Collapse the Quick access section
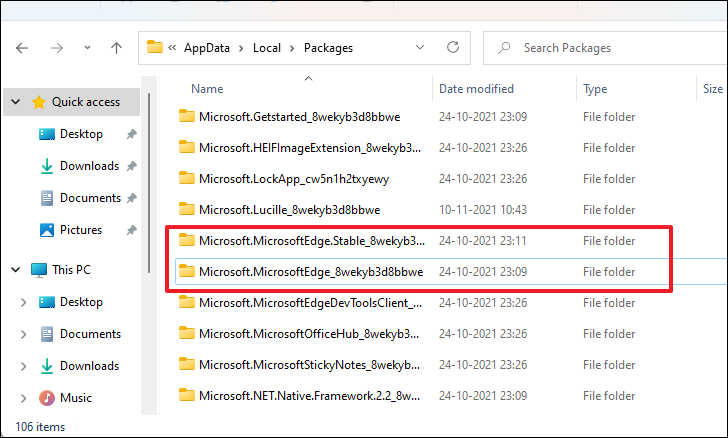 (15, 102)
